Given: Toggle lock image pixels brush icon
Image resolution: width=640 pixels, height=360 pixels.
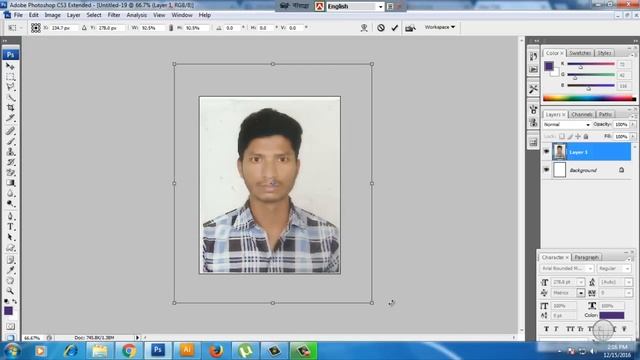Looking at the screenshot, I should pos(570,136).
